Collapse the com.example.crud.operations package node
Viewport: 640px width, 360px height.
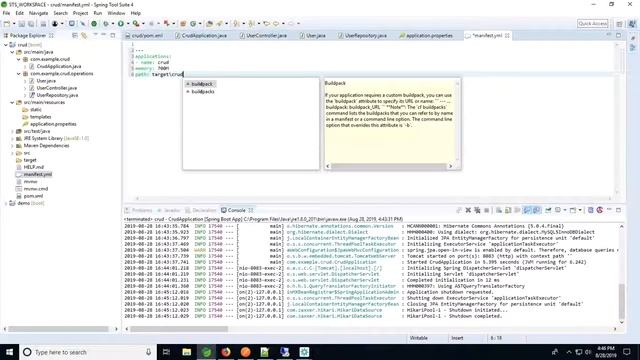tap(19, 74)
